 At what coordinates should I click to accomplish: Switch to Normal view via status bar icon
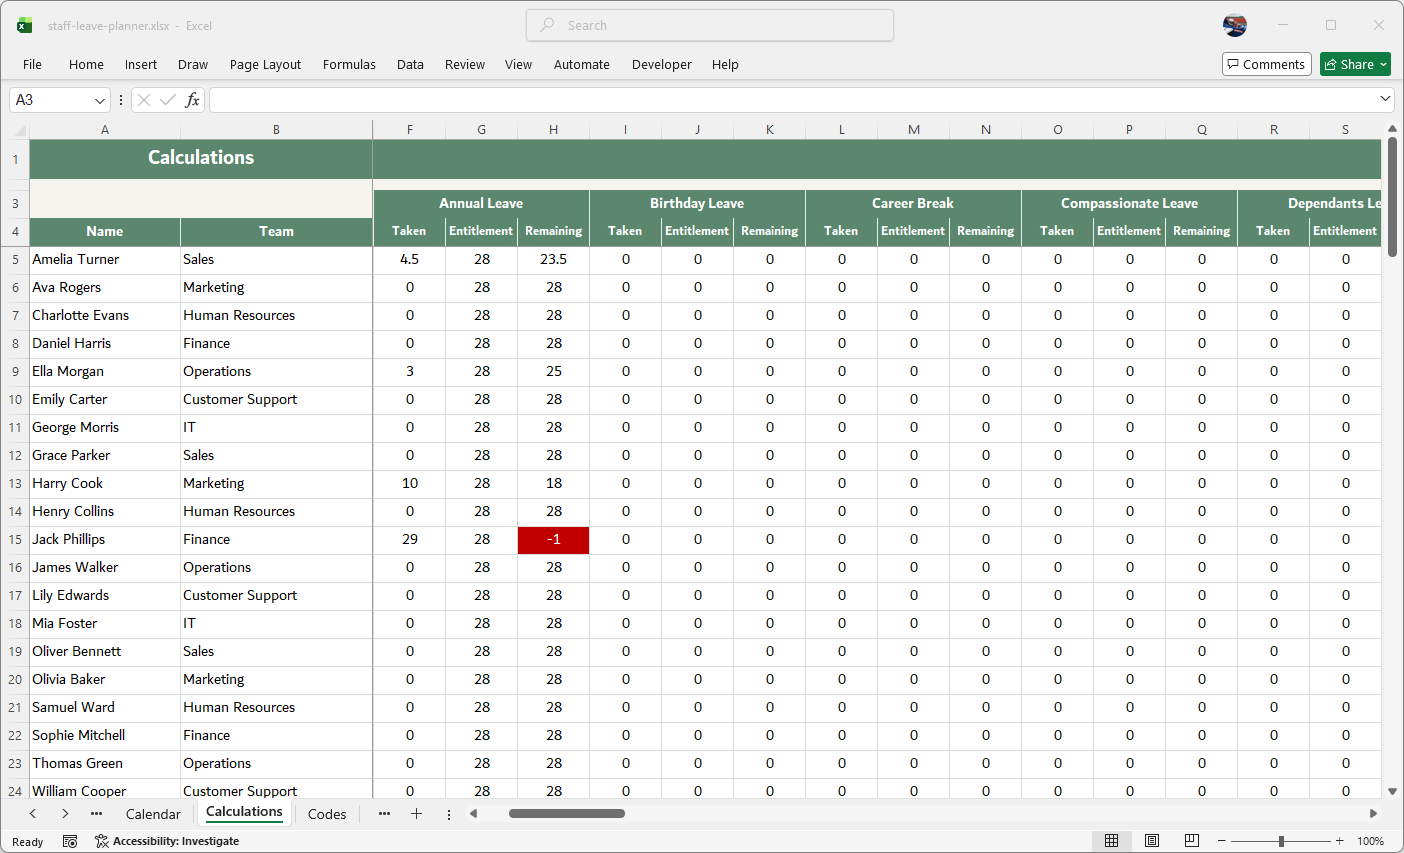pyautogui.click(x=1112, y=840)
